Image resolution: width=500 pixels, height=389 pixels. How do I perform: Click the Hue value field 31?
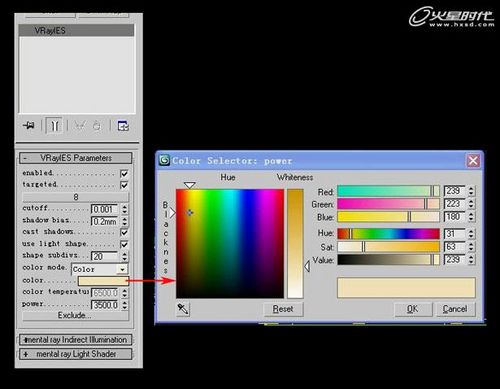click(x=455, y=234)
